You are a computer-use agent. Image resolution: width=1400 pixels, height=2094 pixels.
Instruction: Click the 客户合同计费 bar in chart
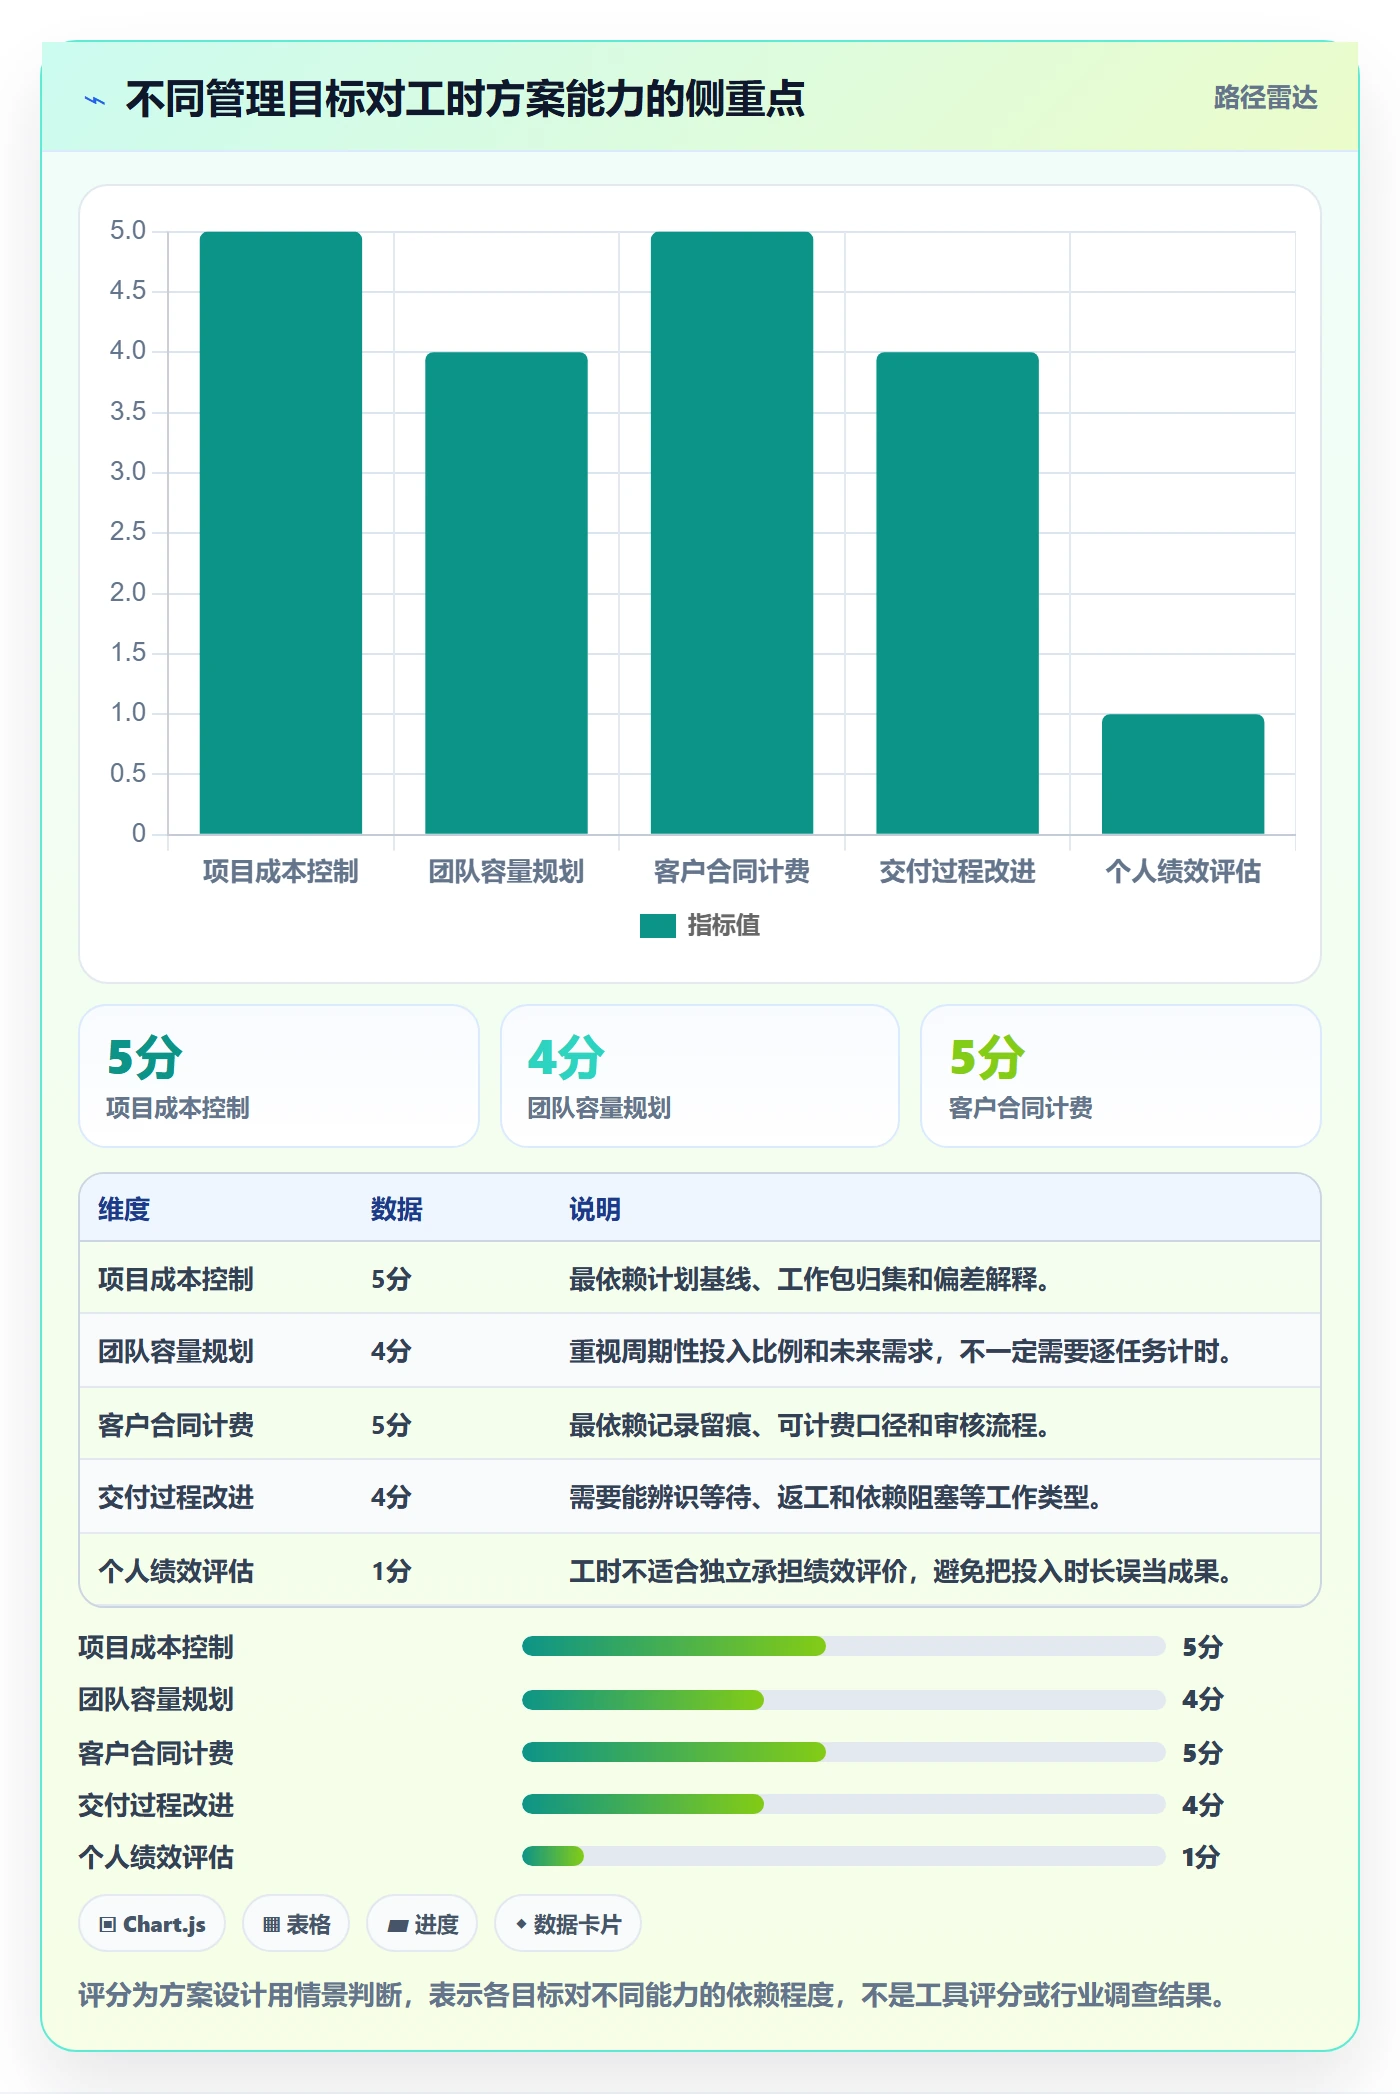click(732, 532)
